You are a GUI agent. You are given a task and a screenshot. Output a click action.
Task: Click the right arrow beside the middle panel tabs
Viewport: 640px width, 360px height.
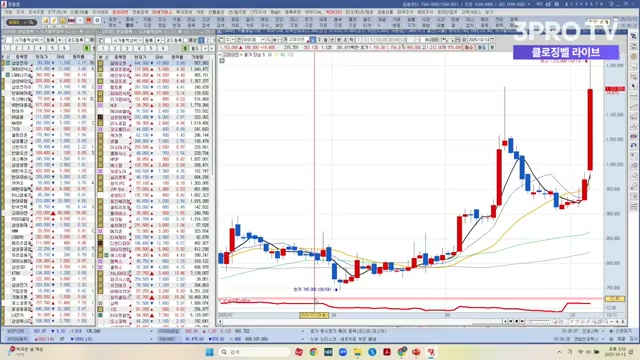pos(211,48)
